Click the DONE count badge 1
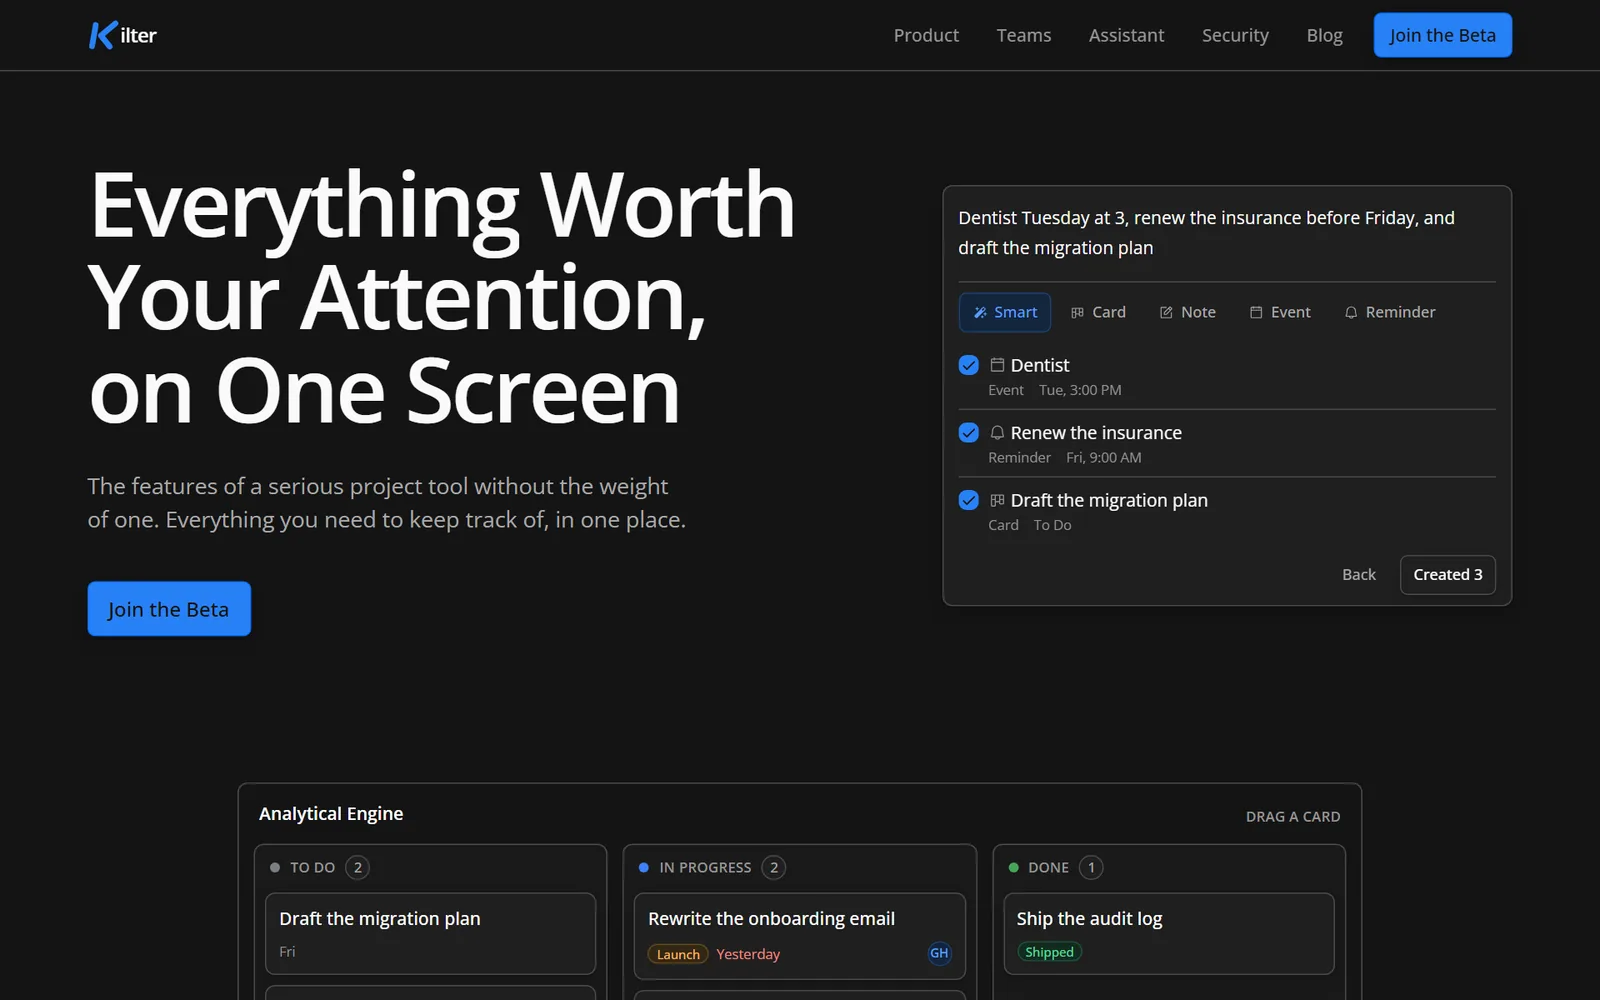 pyautogui.click(x=1091, y=867)
